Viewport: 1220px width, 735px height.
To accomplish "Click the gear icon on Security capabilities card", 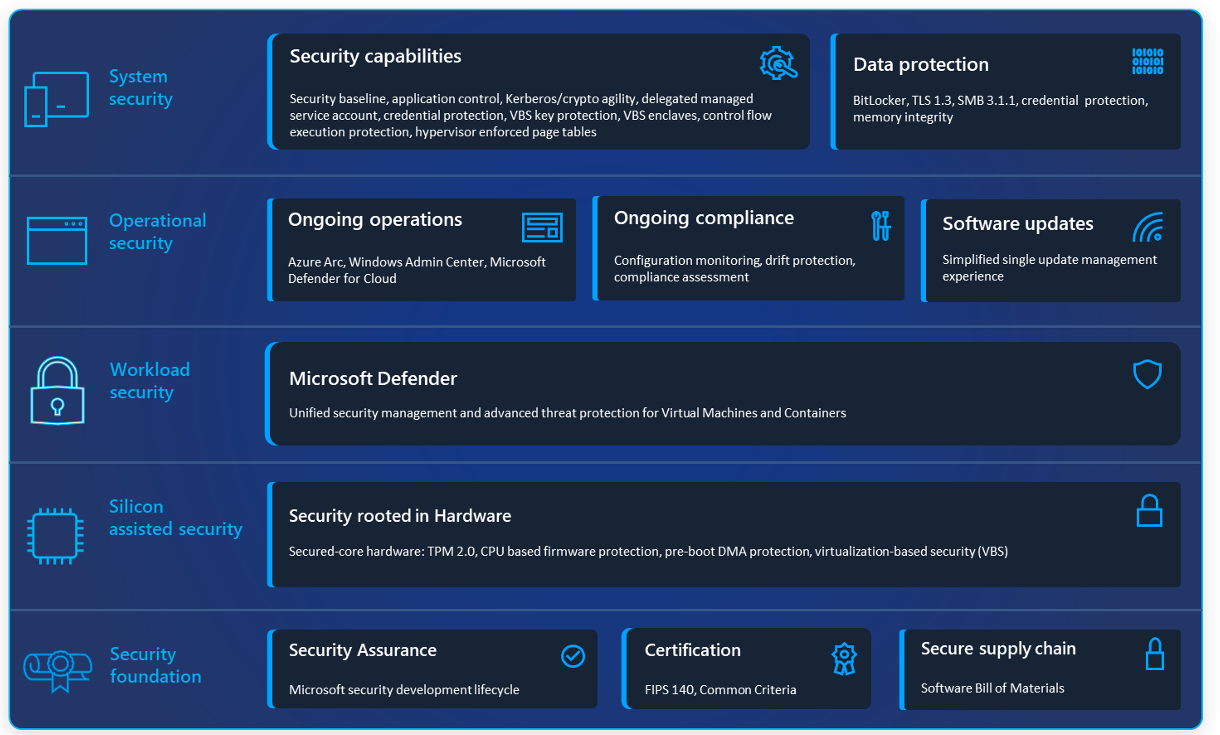I will [x=779, y=61].
